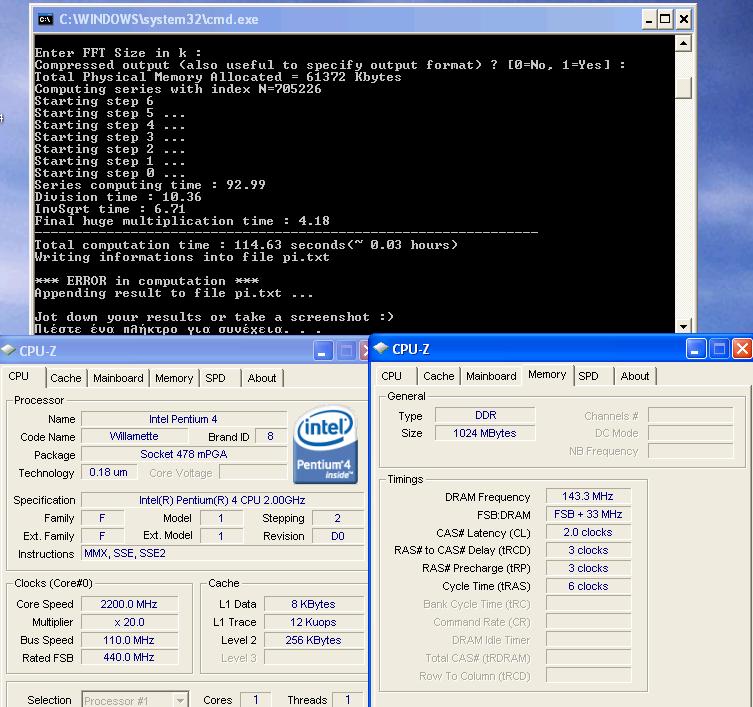Click the Stepping value 2
Viewport: 753px width, 707px height.
(x=338, y=518)
